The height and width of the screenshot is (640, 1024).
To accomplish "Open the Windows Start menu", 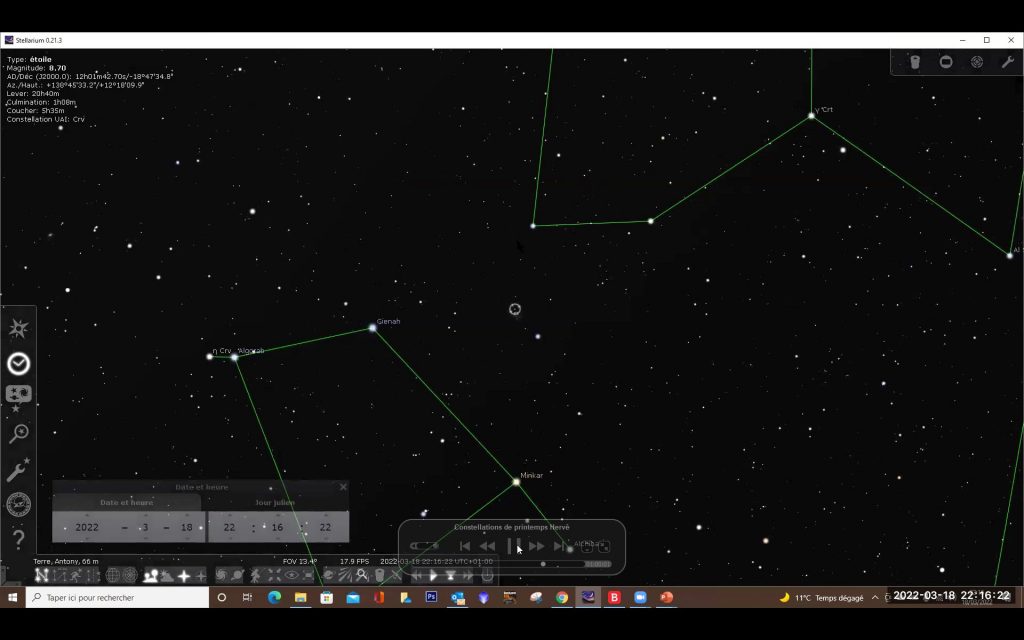I will 12,597.
